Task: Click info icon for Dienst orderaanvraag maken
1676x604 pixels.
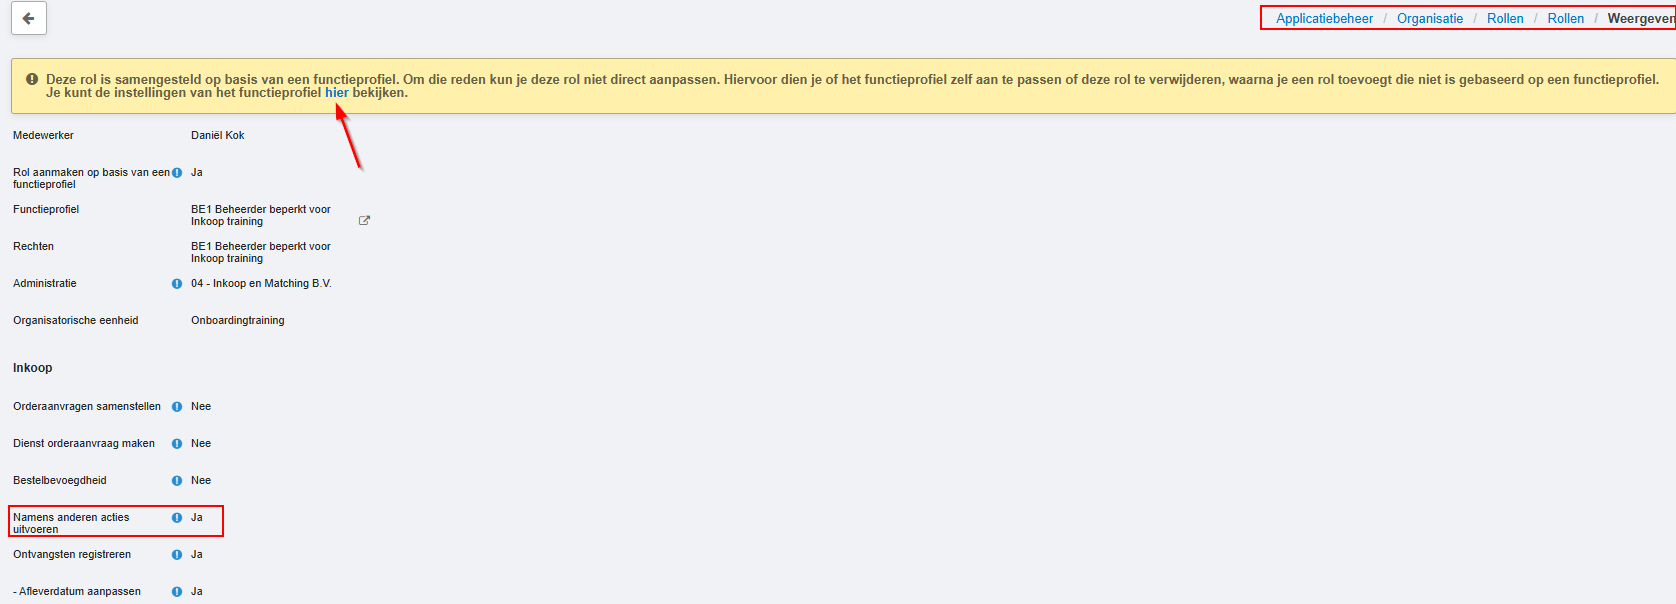Action: (x=177, y=444)
